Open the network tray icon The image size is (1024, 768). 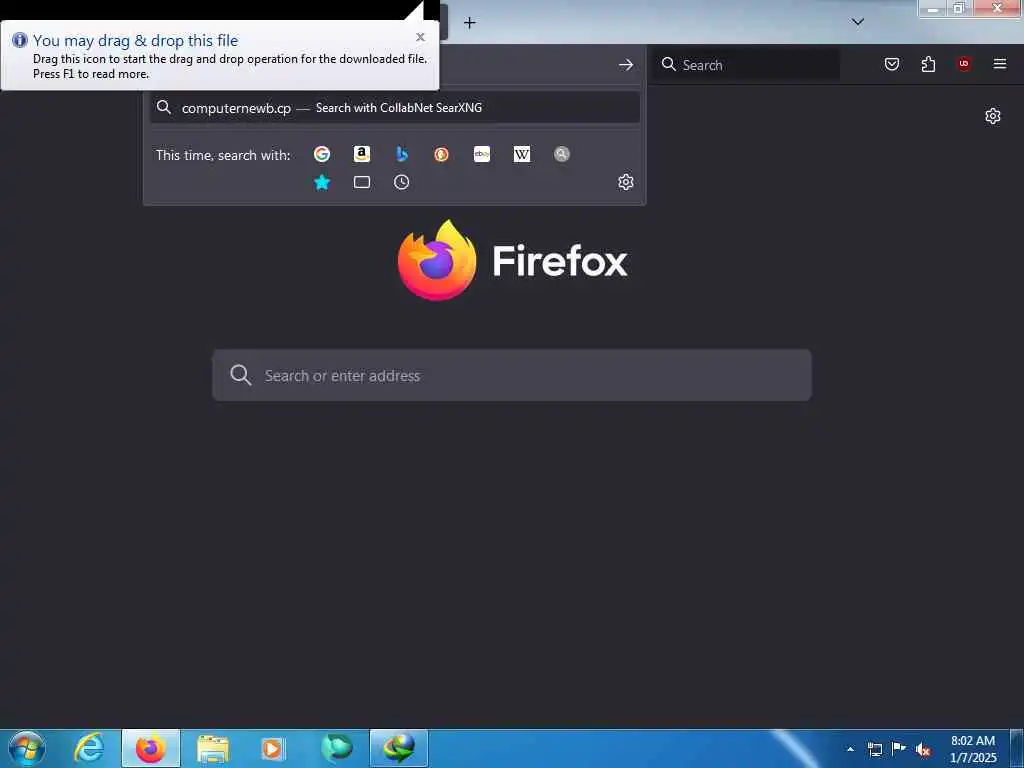tap(874, 749)
